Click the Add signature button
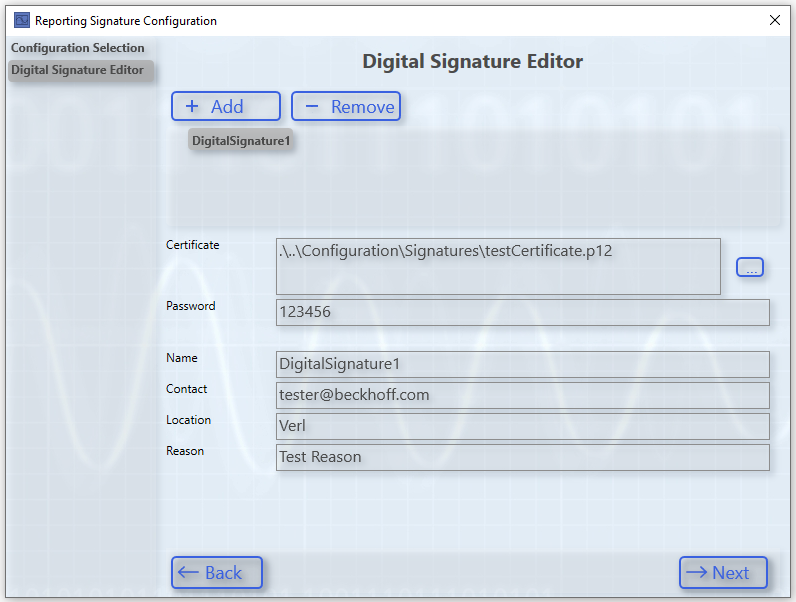 pos(226,106)
